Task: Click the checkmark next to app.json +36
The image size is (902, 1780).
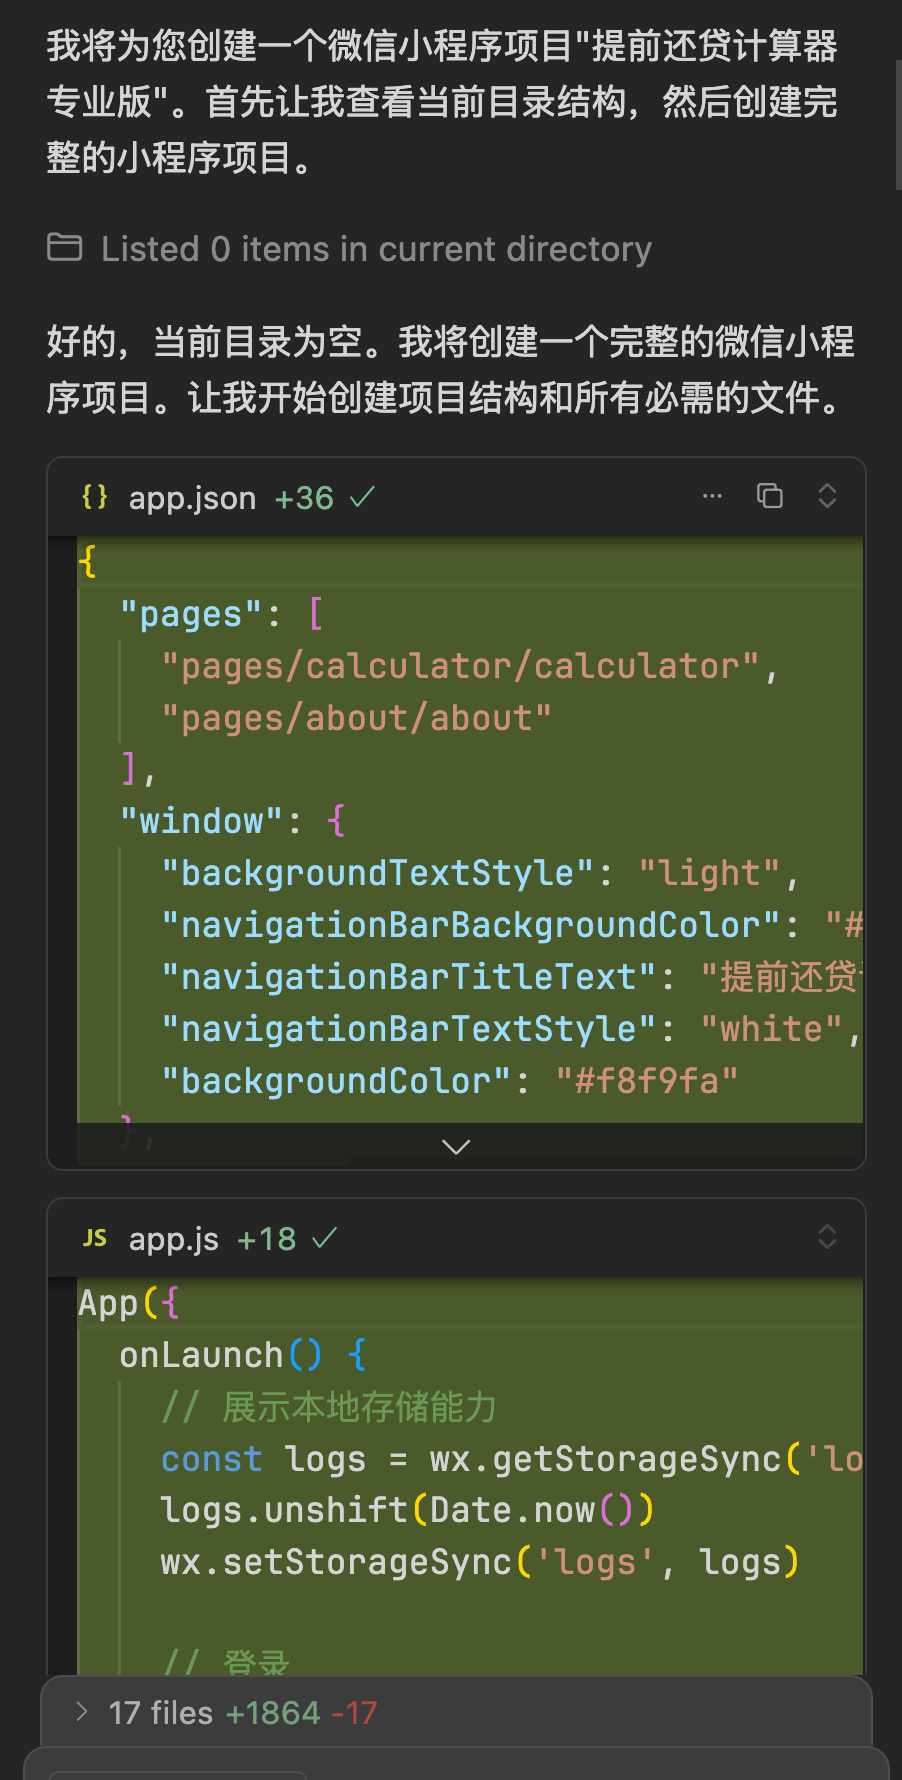Action: pyautogui.click(x=362, y=496)
